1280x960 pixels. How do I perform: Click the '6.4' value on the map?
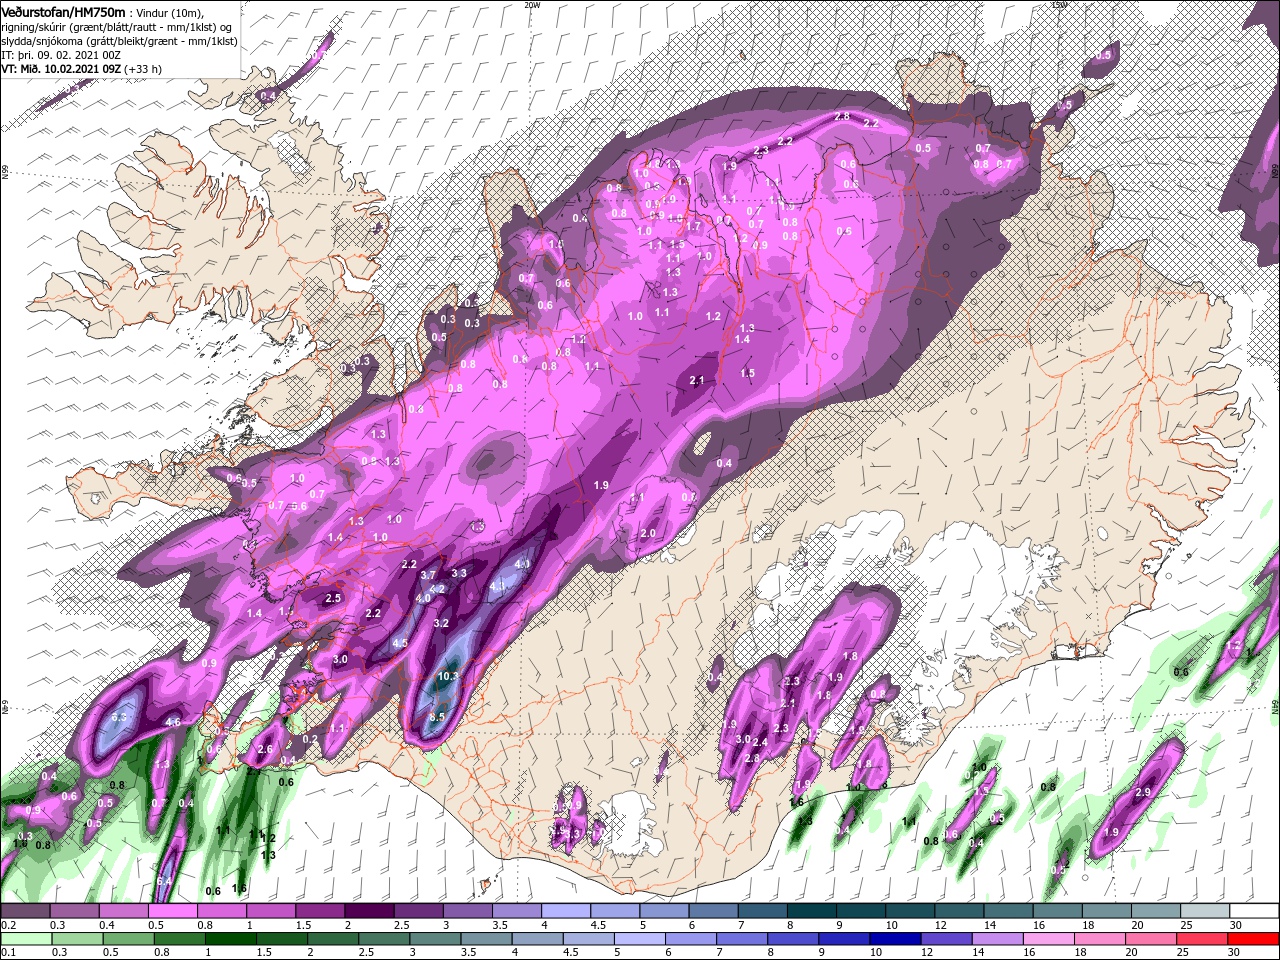pos(165,881)
